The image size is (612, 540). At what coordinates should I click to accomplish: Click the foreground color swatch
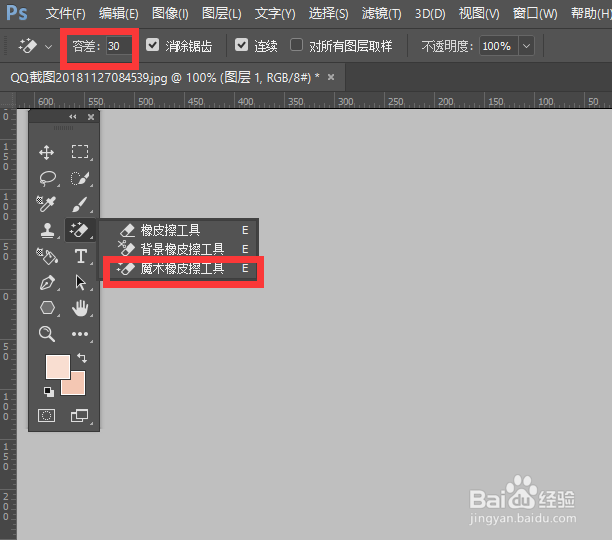[x=58, y=366]
